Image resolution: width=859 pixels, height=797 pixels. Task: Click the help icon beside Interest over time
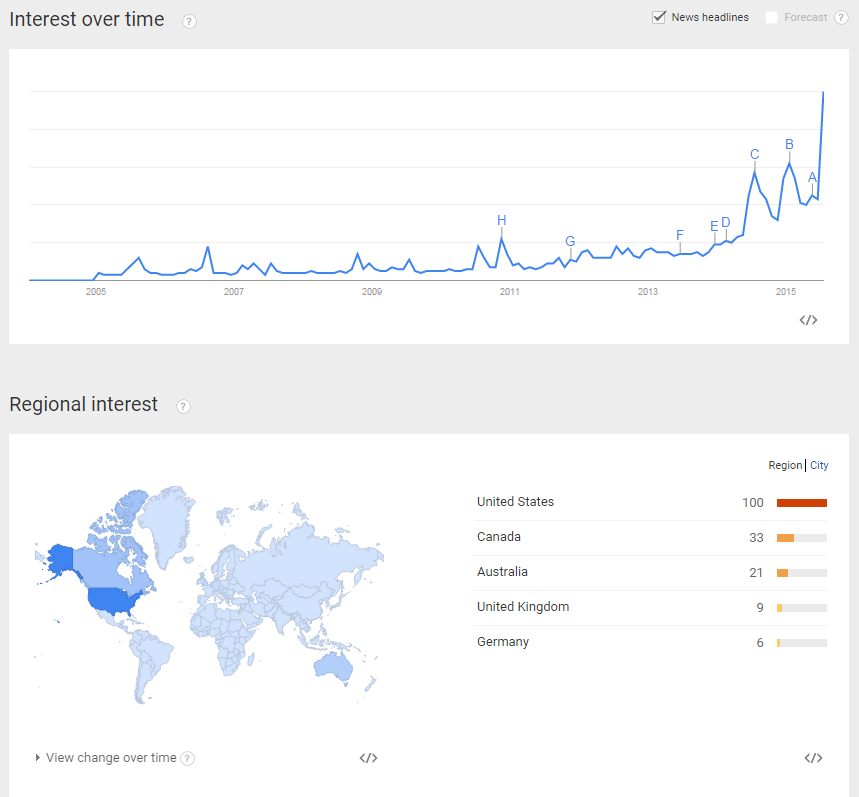pyautogui.click(x=189, y=21)
